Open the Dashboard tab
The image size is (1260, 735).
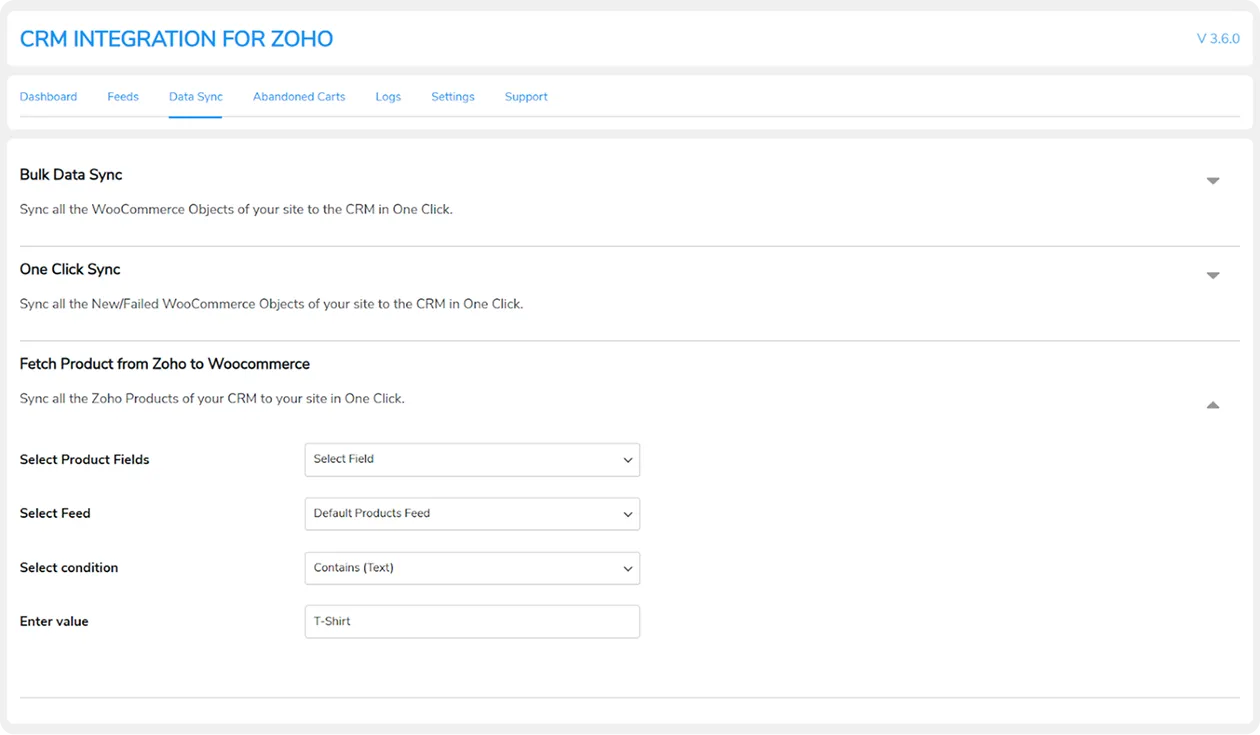(48, 97)
